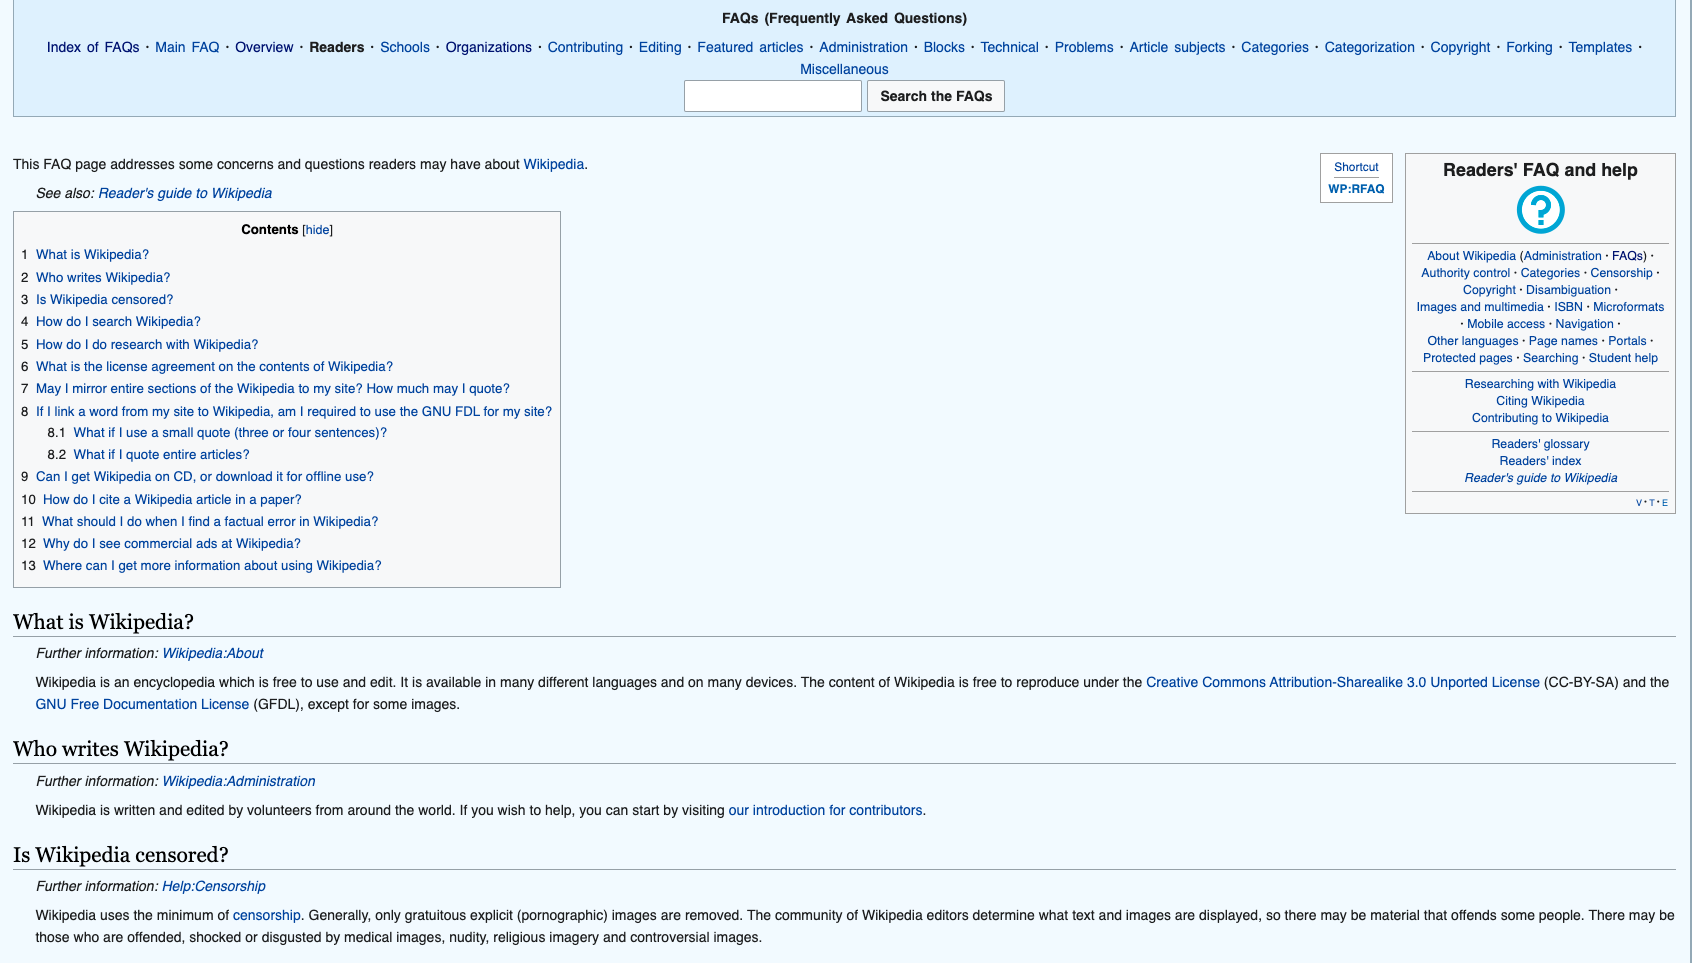The image size is (1698, 963).
Task: Open 'our introduction for contributors' link
Action: pos(825,810)
